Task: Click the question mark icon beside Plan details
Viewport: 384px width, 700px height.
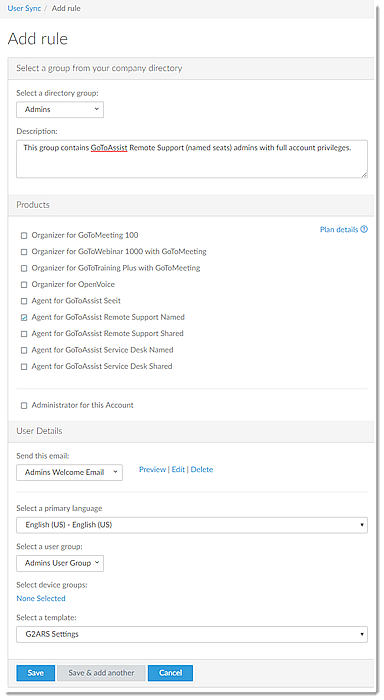Action: 364,229
